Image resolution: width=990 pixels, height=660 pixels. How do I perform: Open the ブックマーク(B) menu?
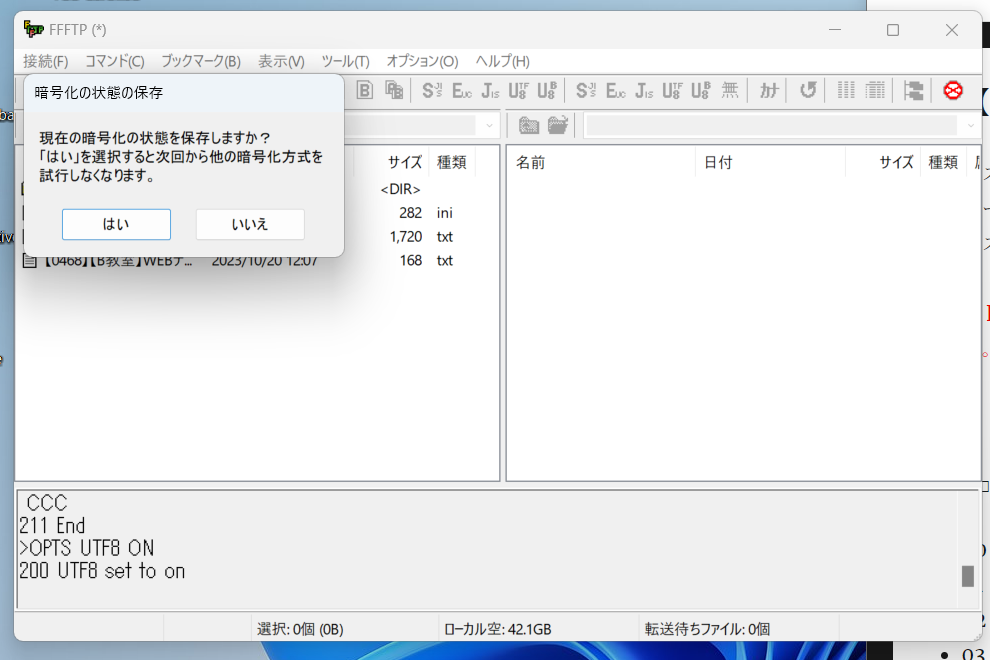pos(201,61)
